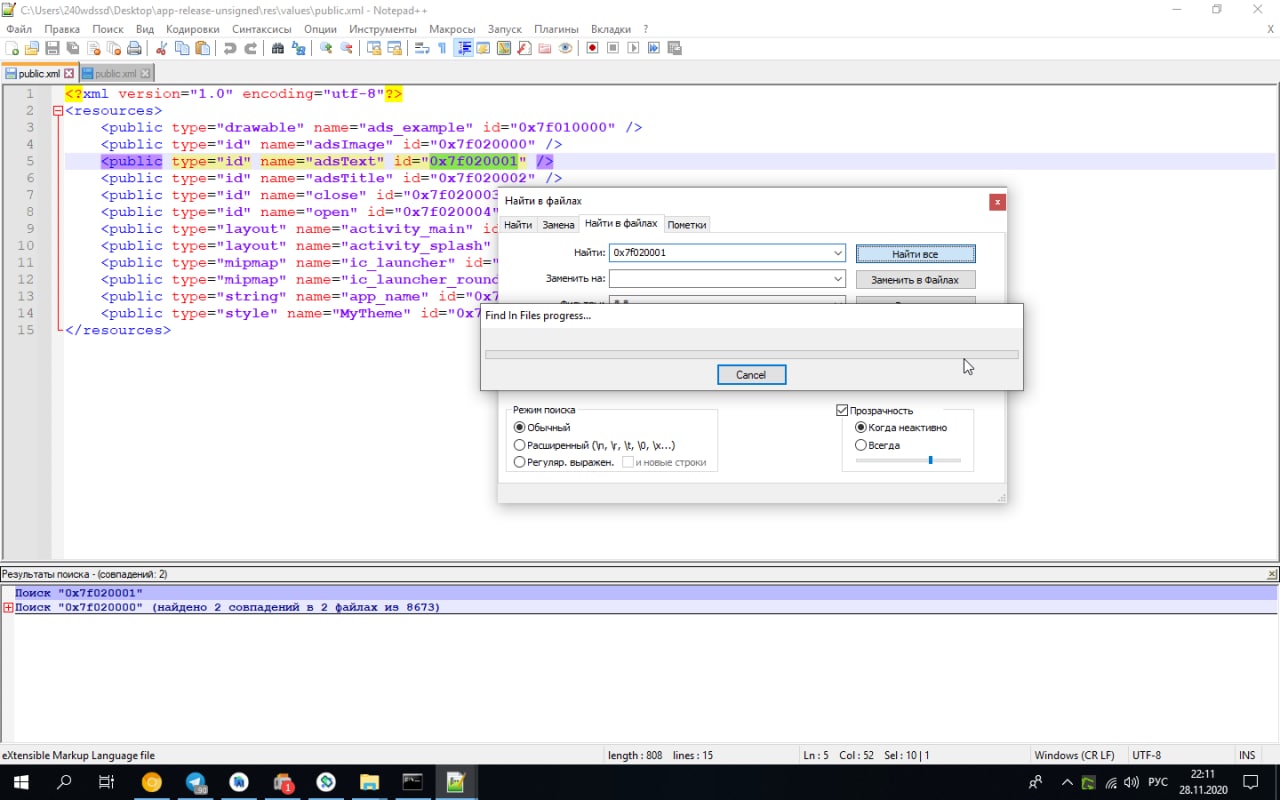This screenshot has height=800, width=1280.
Task: Click the Paste clipboard toolbar icon
Action: tap(203, 48)
